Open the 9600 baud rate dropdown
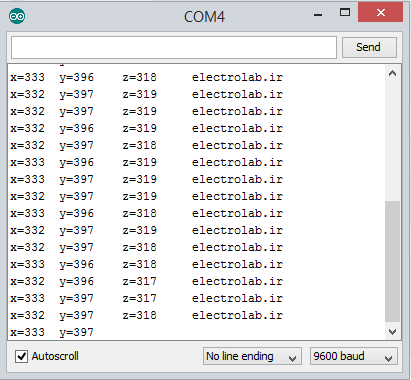The width and height of the screenshot is (411, 380). click(354, 356)
